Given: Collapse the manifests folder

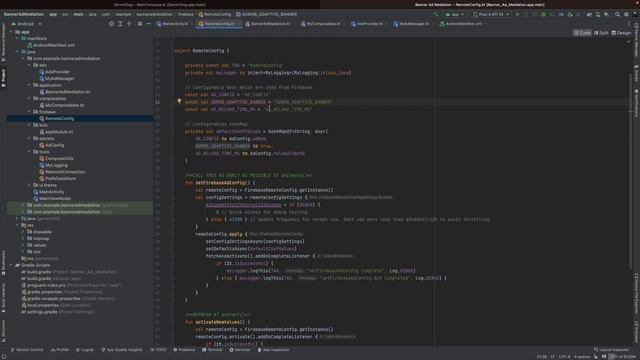Looking at the screenshot, I should tap(17, 38).
